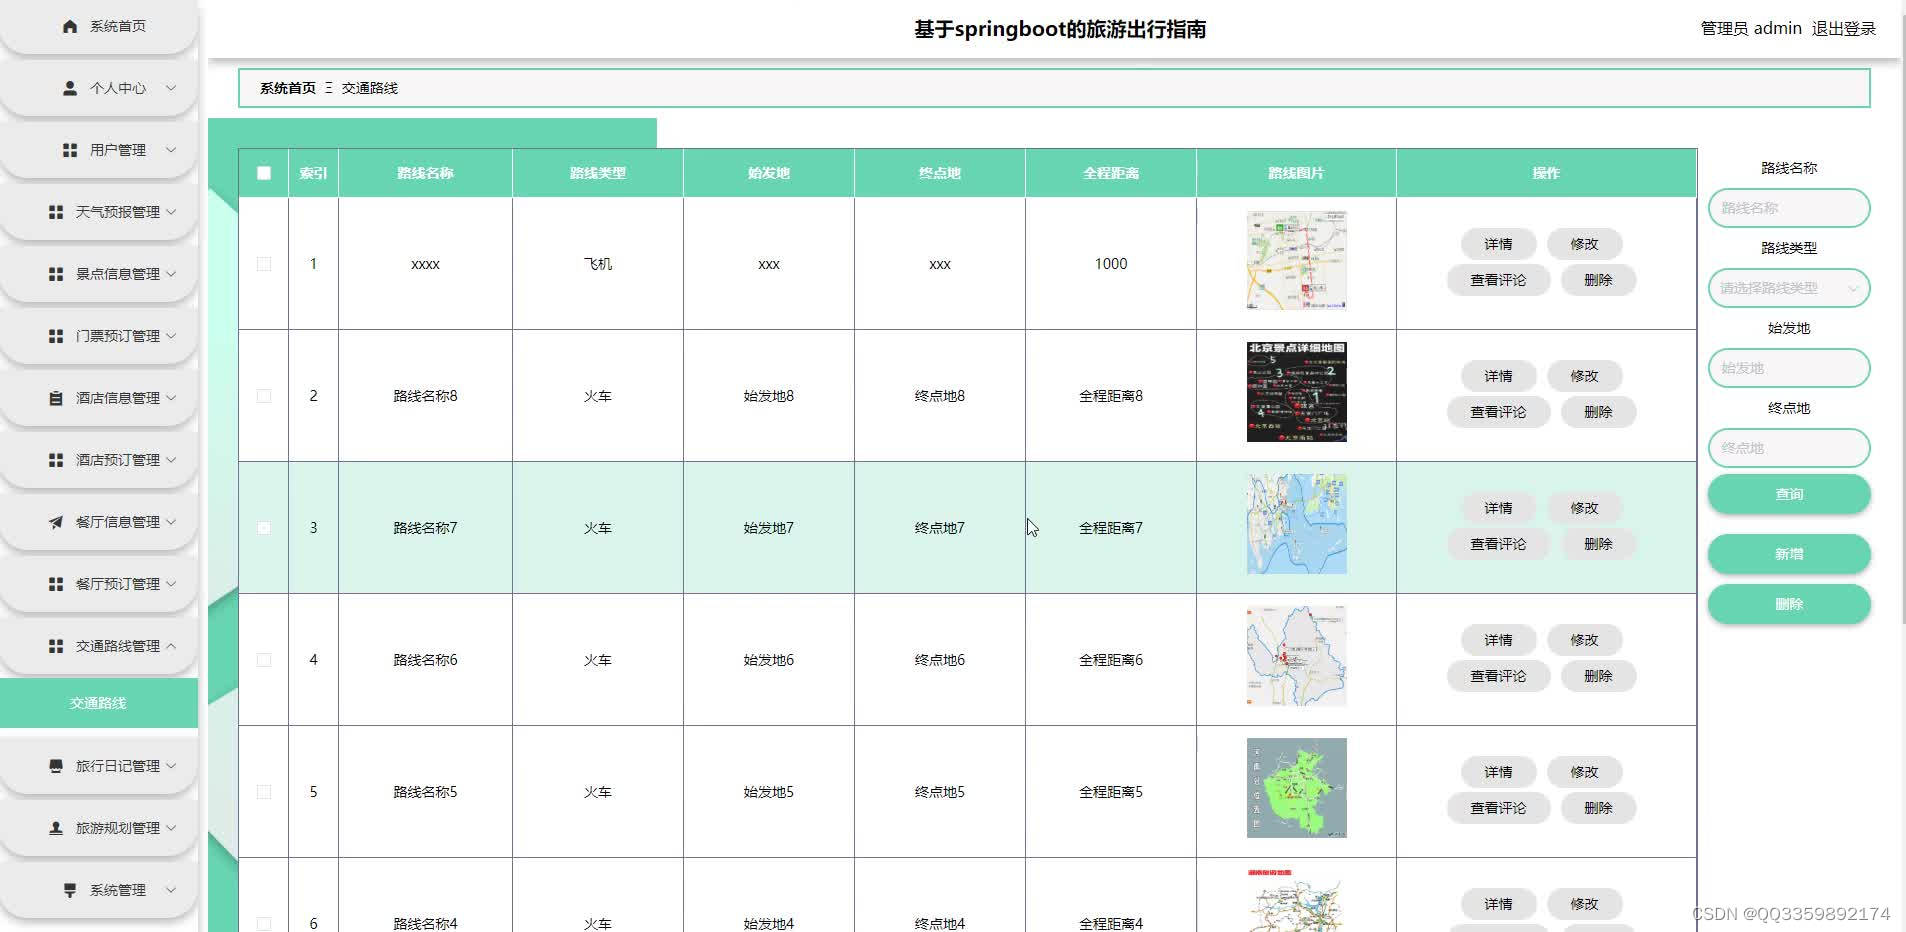Screen dimensions: 1906x932
Task: Open green map thumbnail in 路线名称5 row
Action: click(x=1296, y=788)
